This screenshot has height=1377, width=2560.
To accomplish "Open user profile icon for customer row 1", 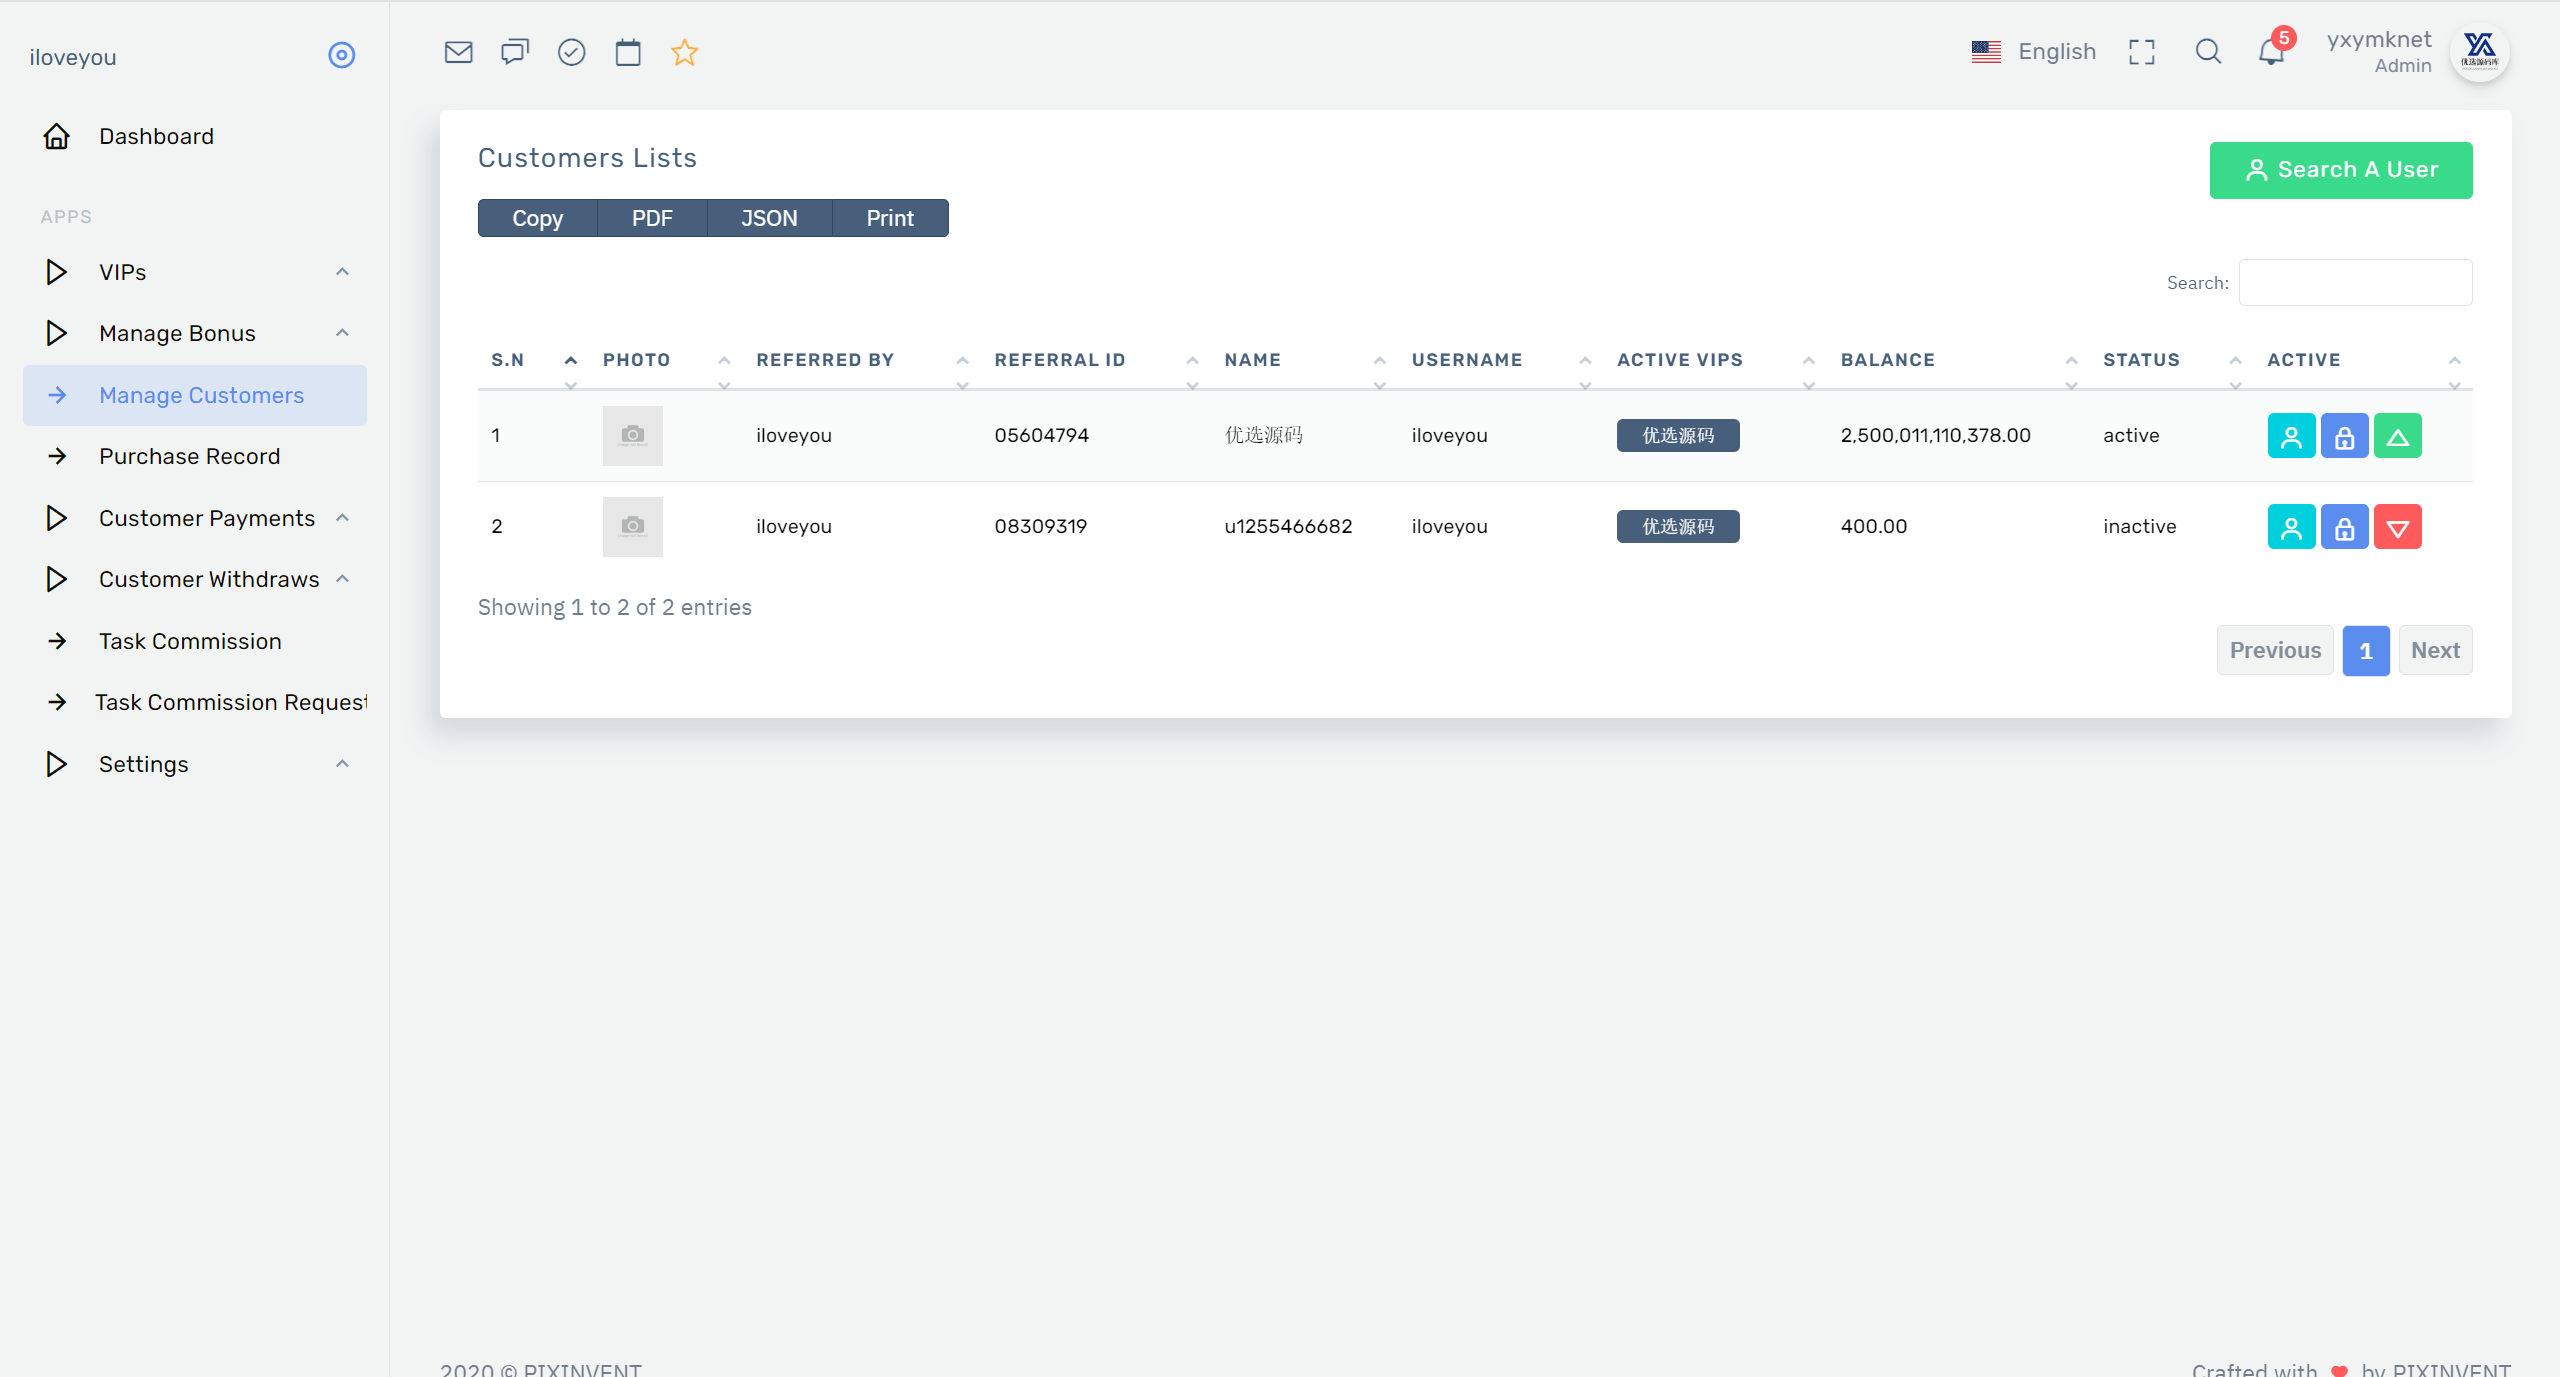I will point(2291,436).
